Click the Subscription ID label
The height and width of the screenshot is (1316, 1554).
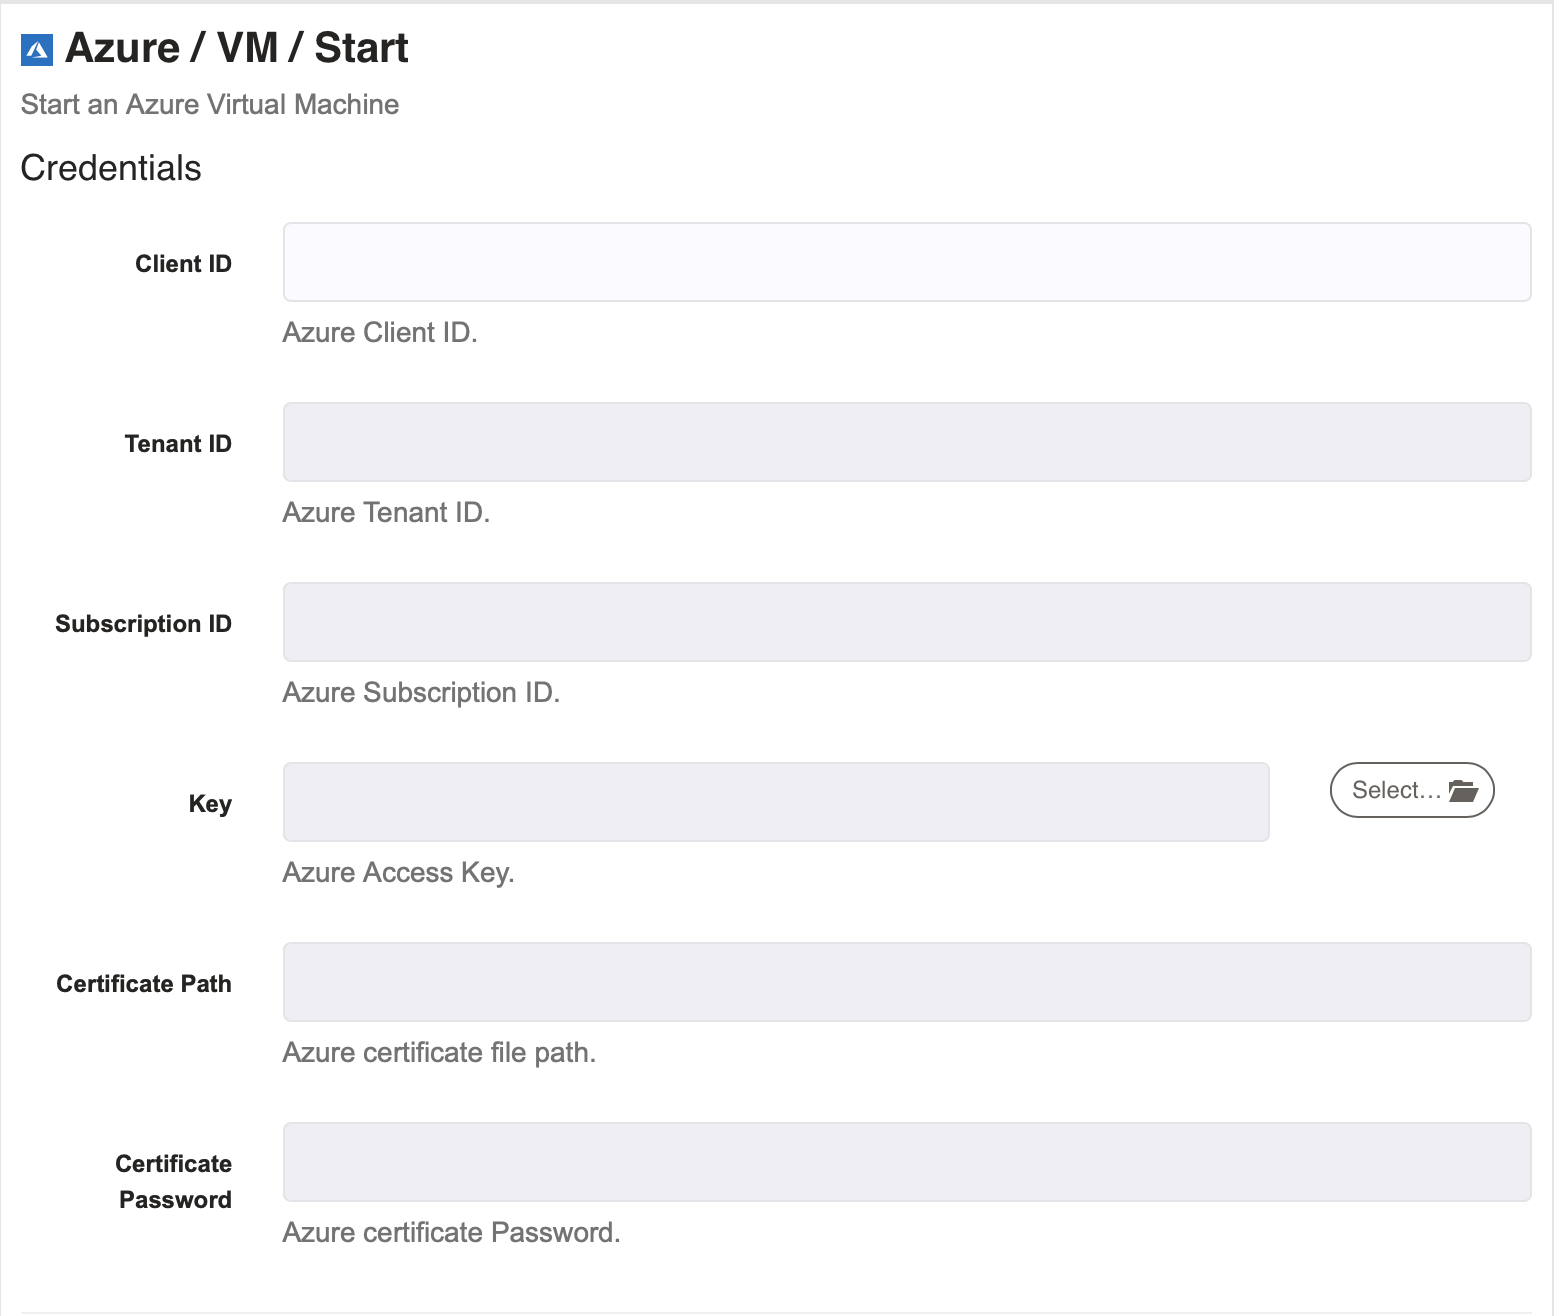point(143,624)
